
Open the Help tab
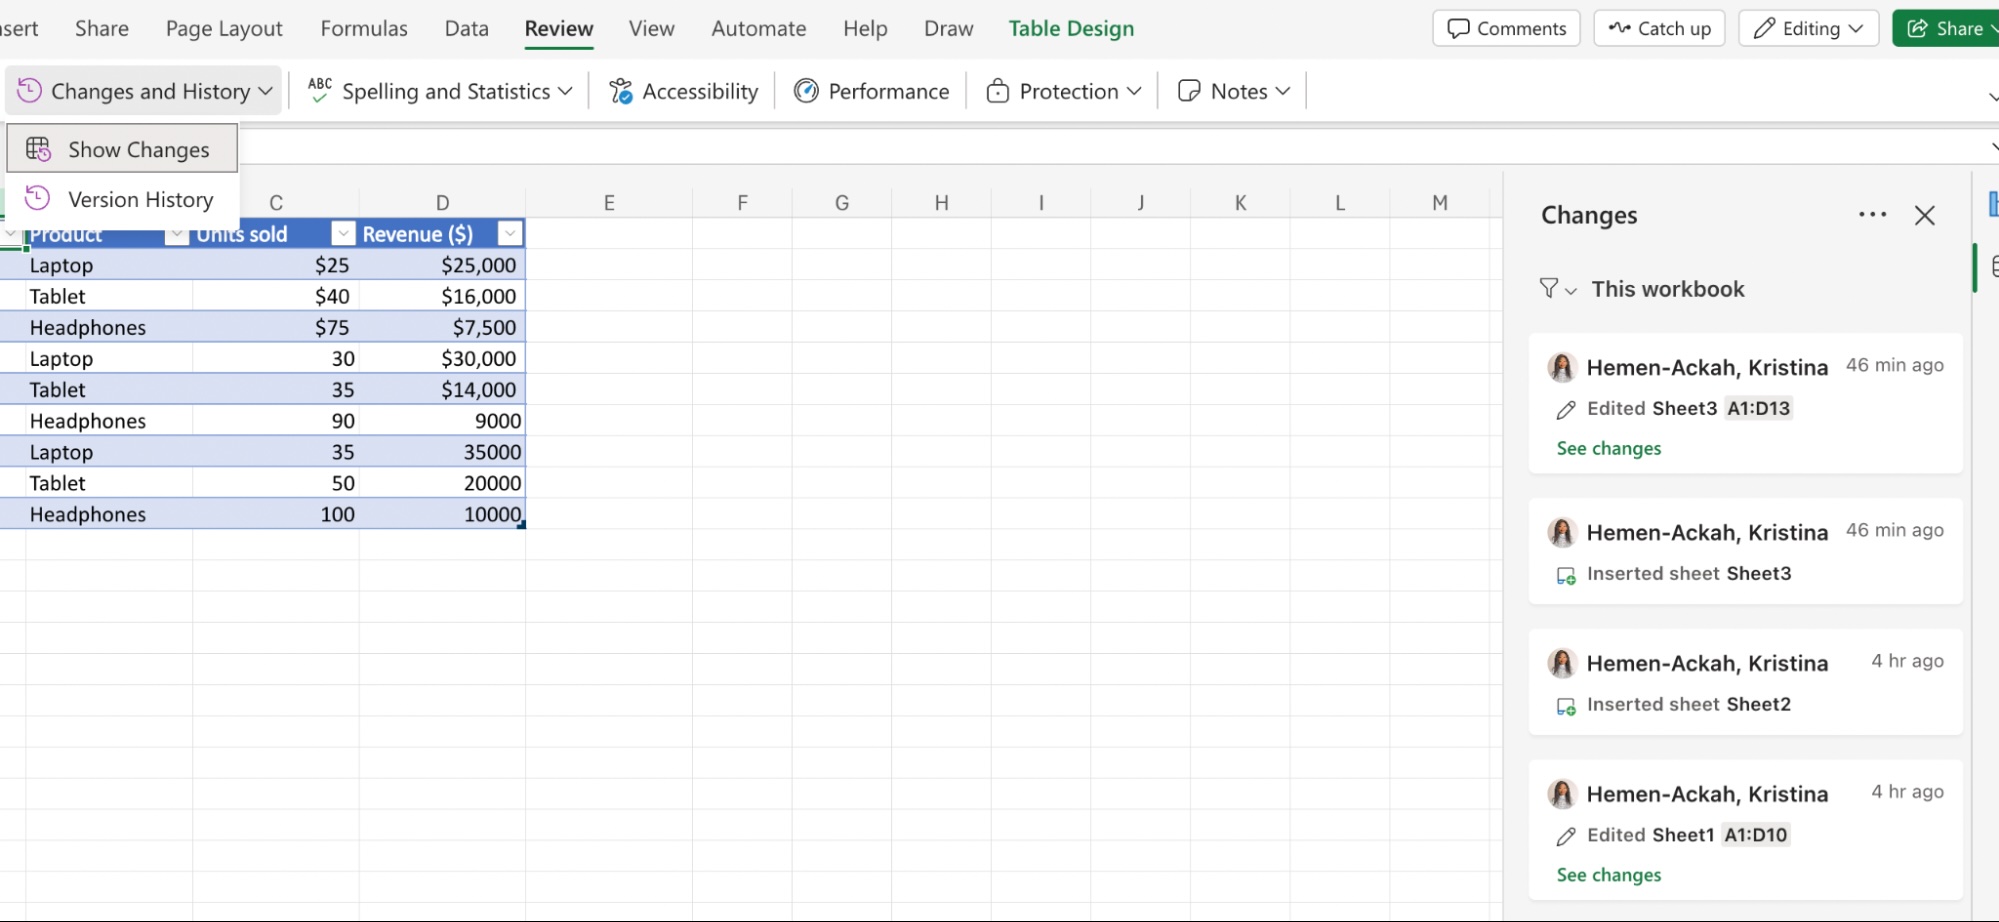[x=865, y=29]
